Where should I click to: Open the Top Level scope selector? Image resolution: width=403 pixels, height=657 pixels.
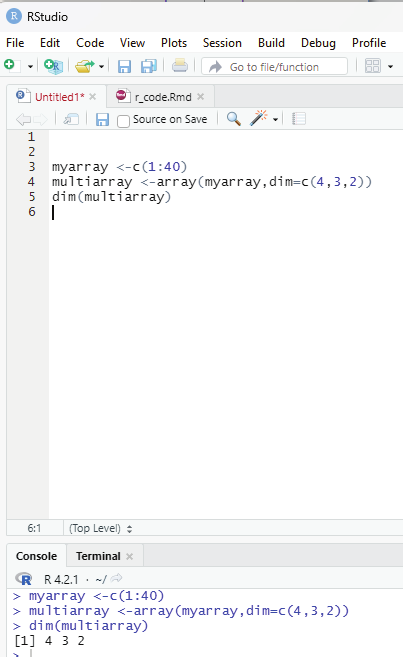[x=101, y=528]
